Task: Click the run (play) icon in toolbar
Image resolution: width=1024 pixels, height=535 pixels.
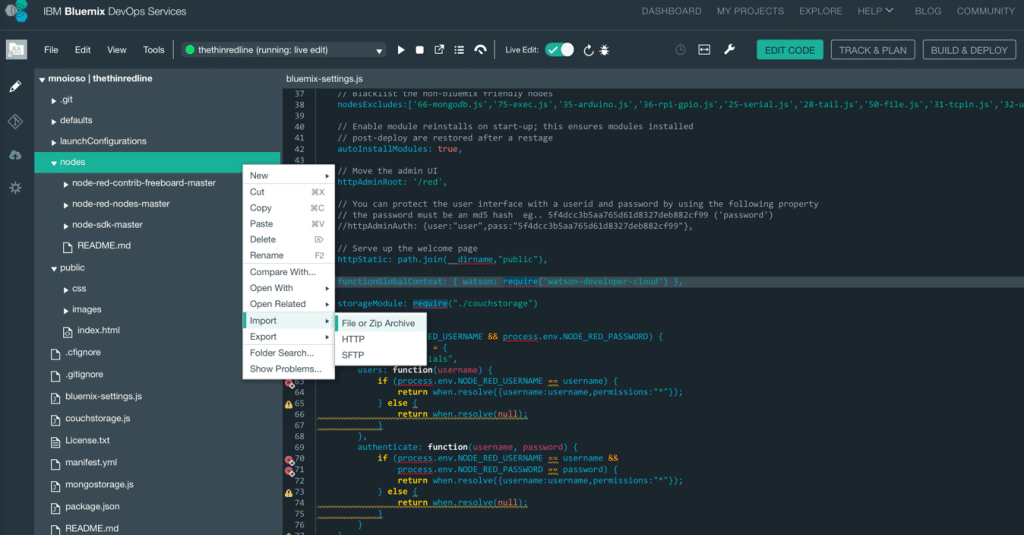Action: [x=401, y=50]
